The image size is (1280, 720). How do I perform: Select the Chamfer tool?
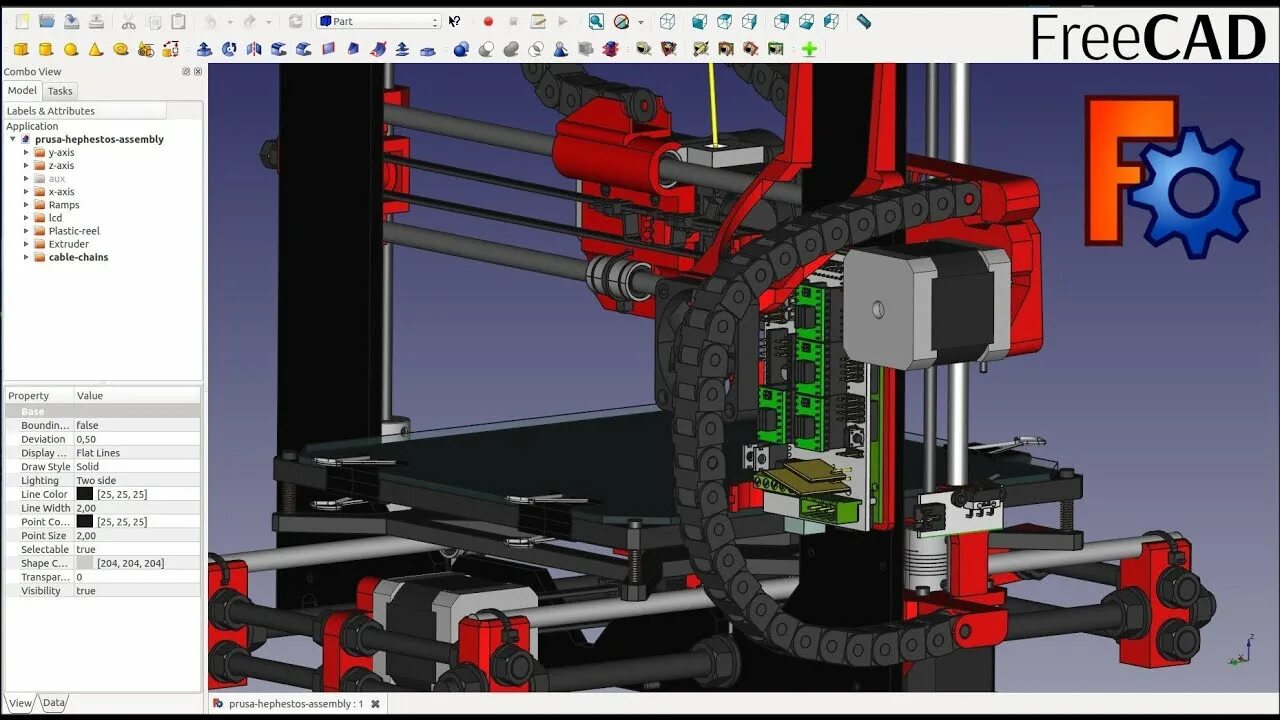click(303, 49)
